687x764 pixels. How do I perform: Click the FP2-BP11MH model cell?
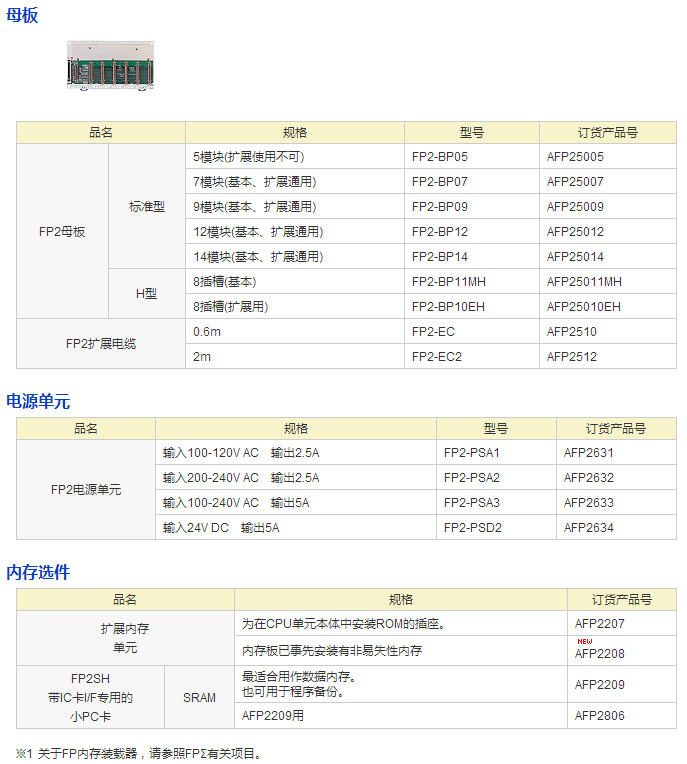coord(448,282)
